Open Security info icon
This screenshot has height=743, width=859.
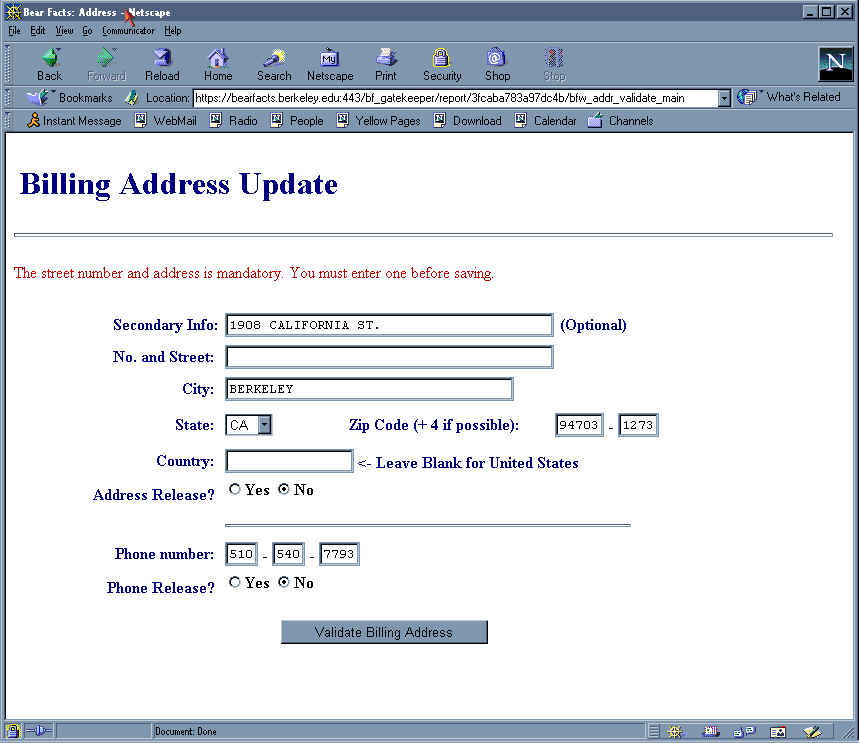441,64
